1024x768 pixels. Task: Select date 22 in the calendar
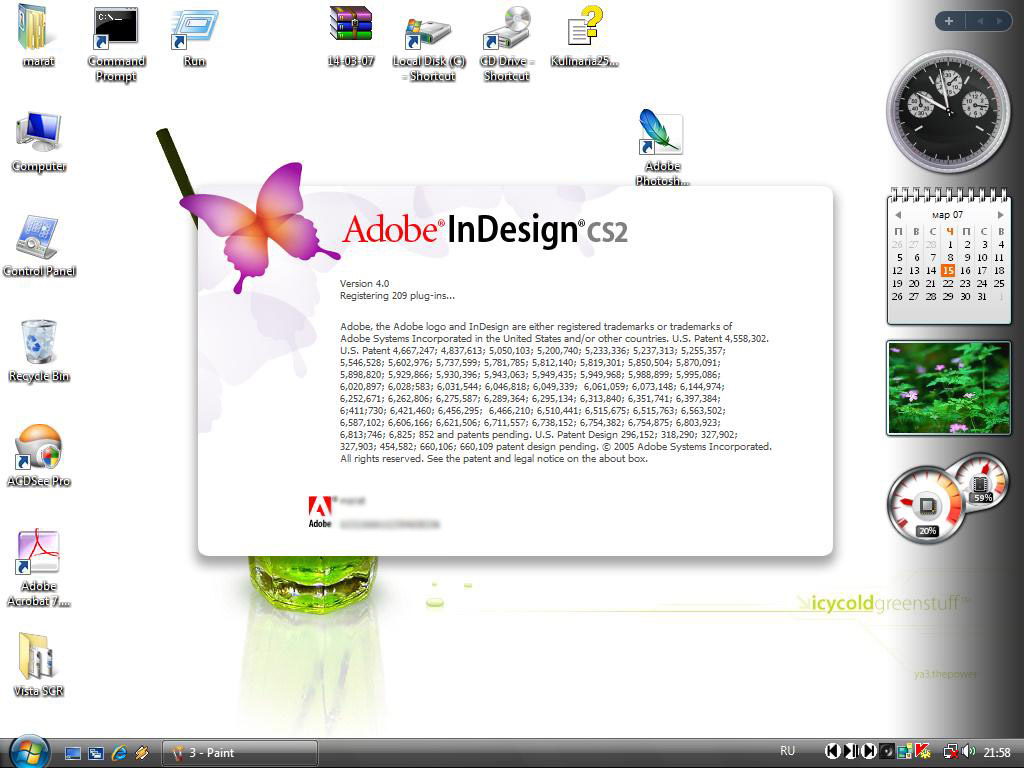[x=948, y=283]
